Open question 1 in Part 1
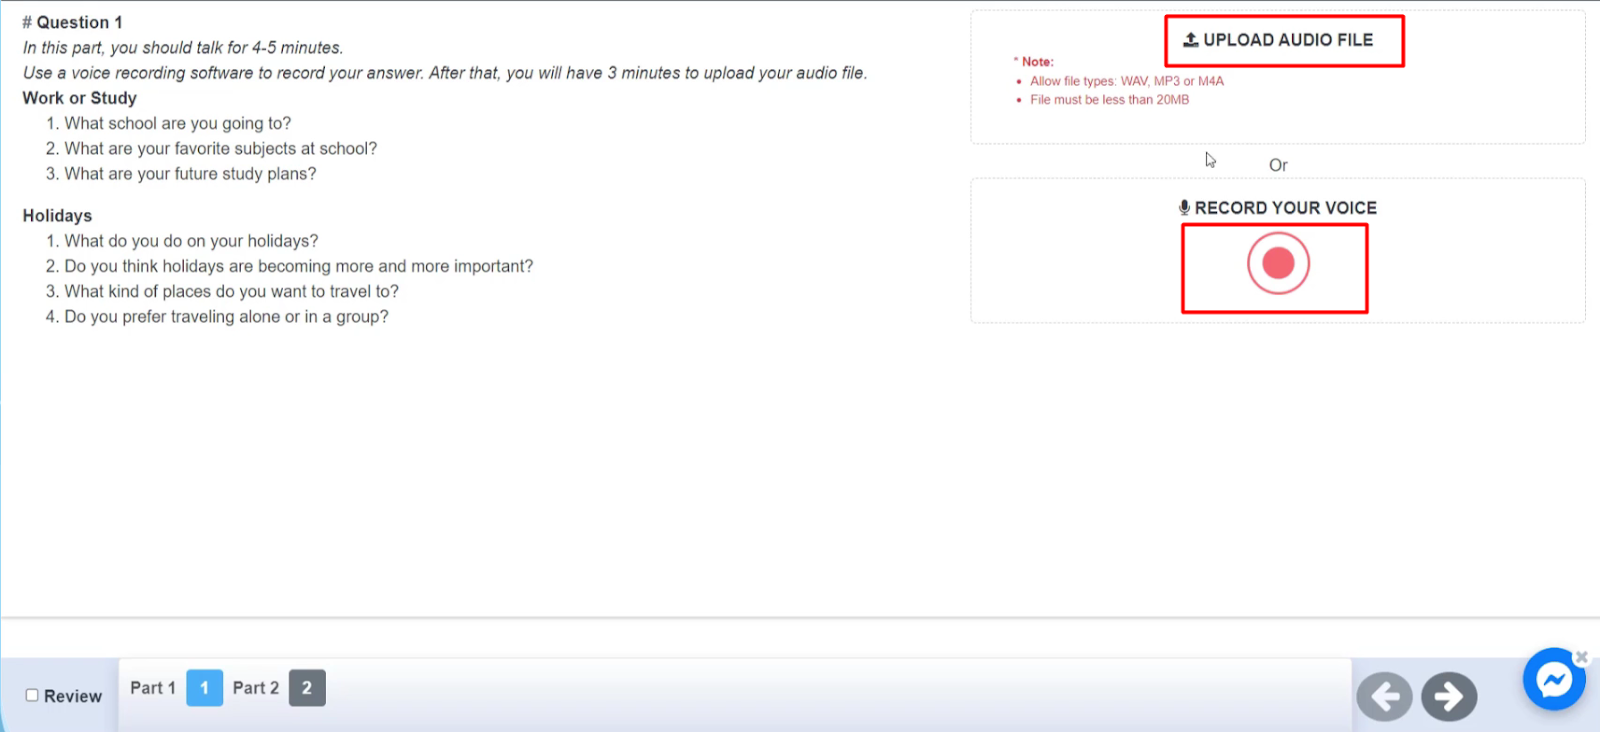Screen dimensions: 1600x732 coord(204,688)
